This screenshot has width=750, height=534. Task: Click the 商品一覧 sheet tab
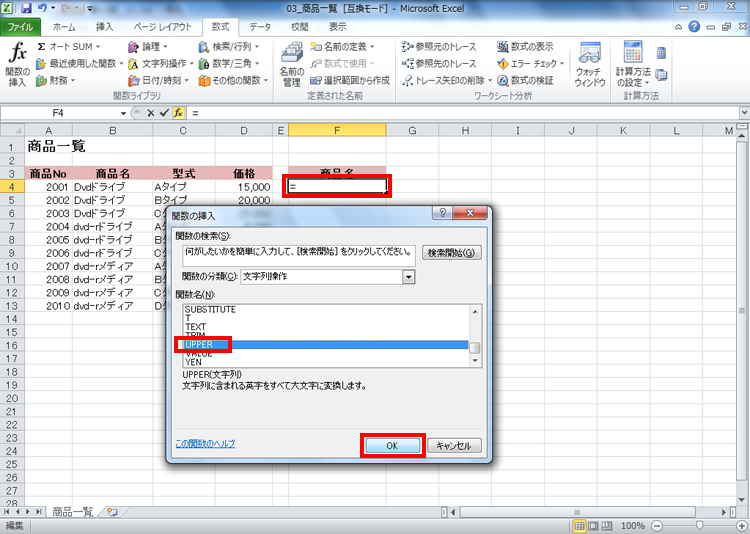tap(72, 512)
